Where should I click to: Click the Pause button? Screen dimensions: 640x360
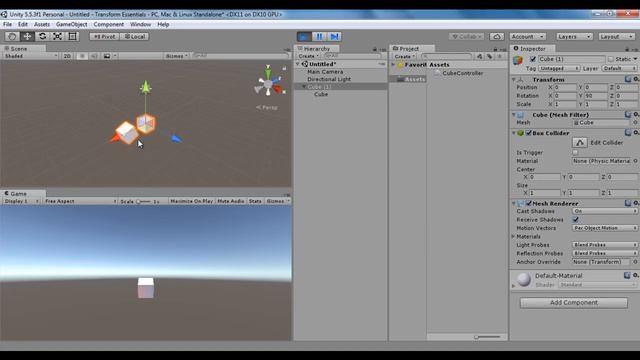coord(319,37)
